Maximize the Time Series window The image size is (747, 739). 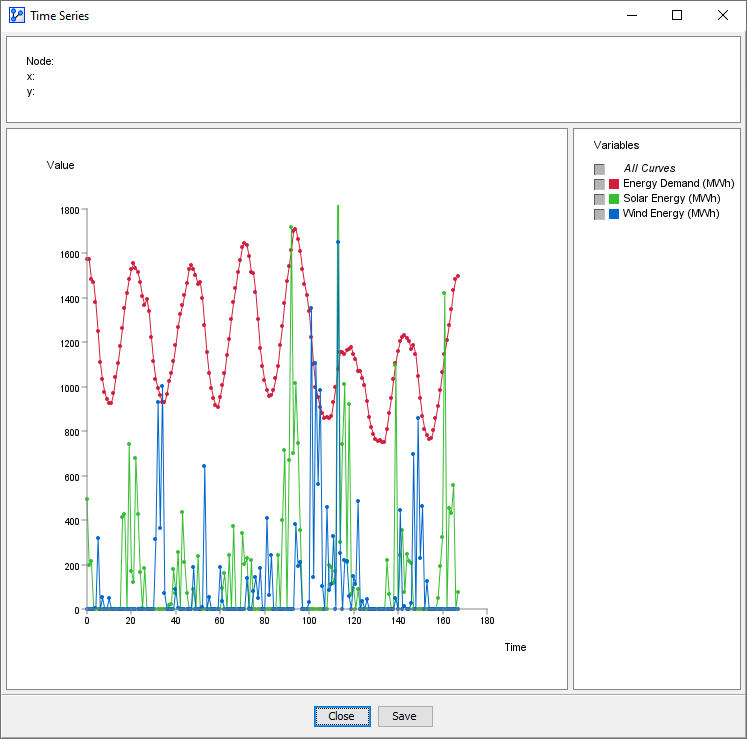677,15
